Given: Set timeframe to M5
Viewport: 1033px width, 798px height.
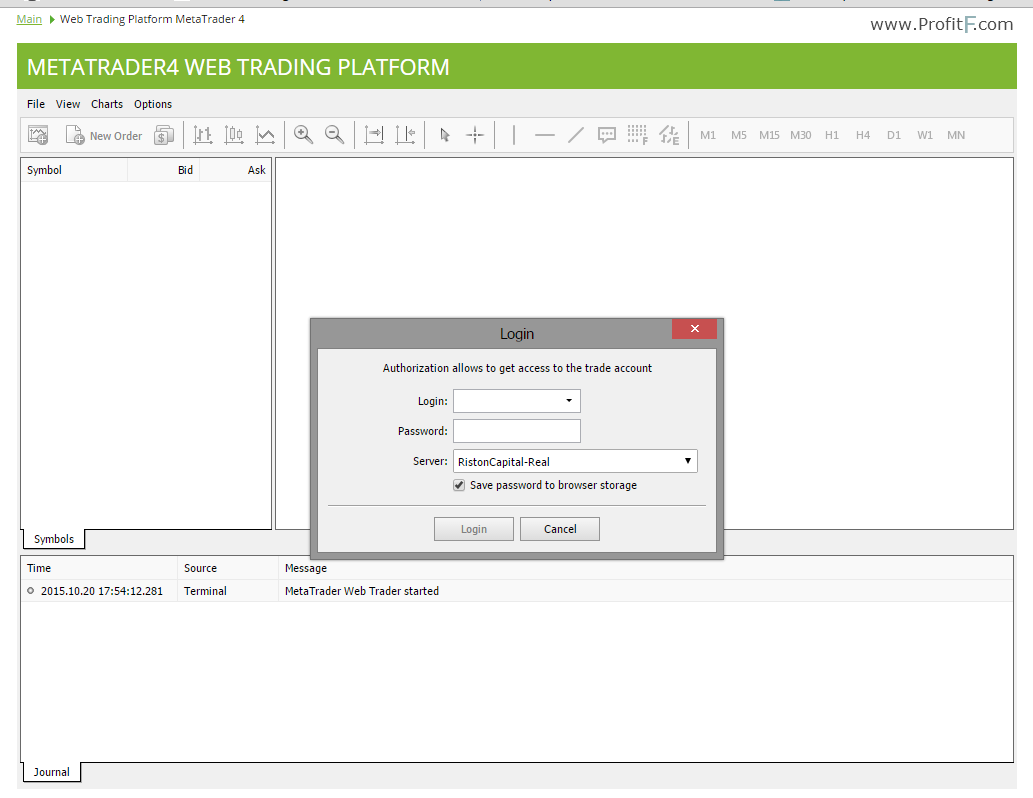Looking at the screenshot, I should 739,135.
